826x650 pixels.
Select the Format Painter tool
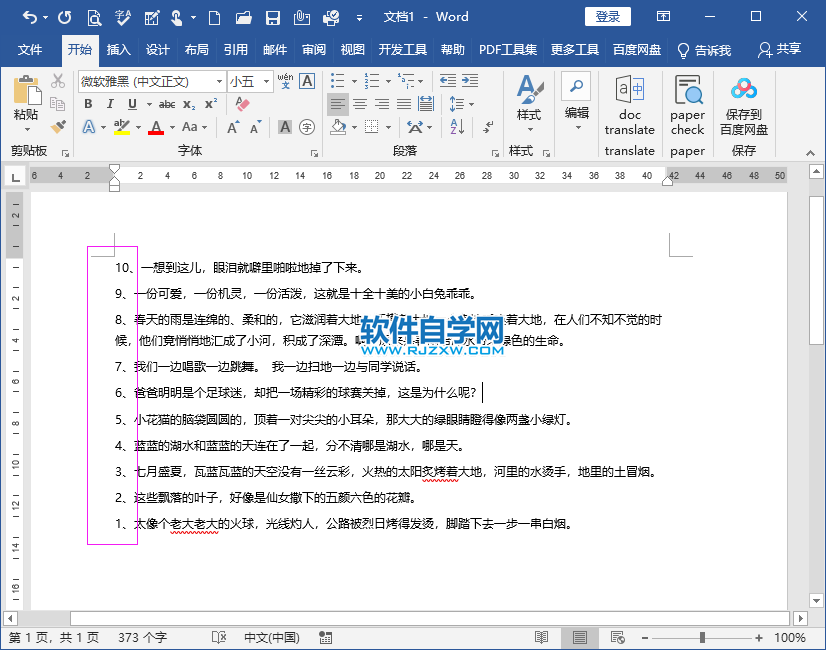(x=57, y=128)
